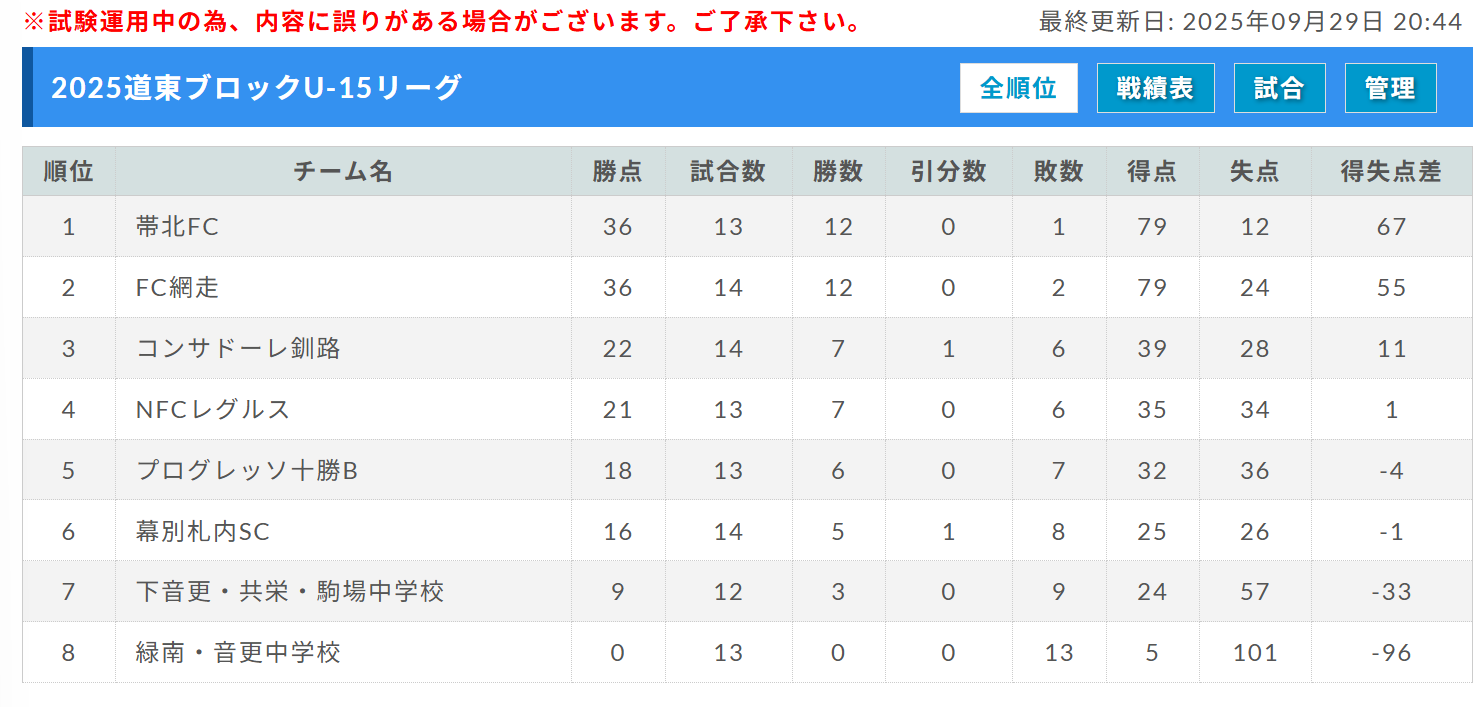Click 幕別札内SC team name

click(x=203, y=532)
